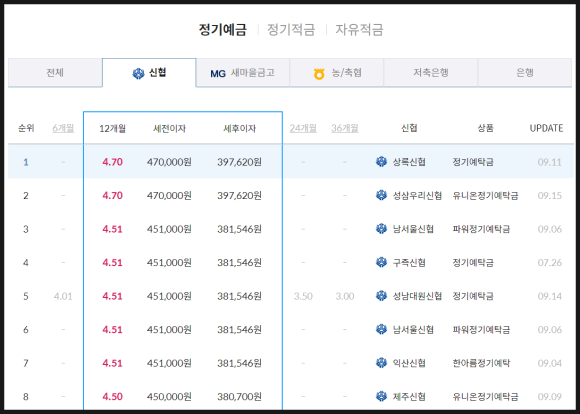Image resolution: width=580 pixels, height=414 pixels.
Task: Click the 09.15 update date
Action: point(550,195)
